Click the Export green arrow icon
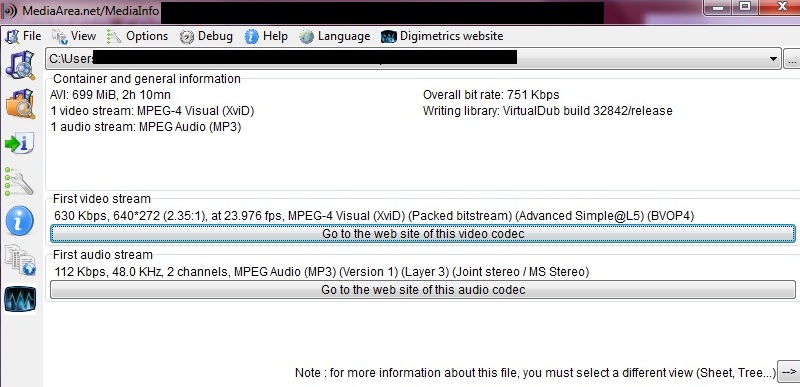The image size is (800, 387). pos(19,143)
